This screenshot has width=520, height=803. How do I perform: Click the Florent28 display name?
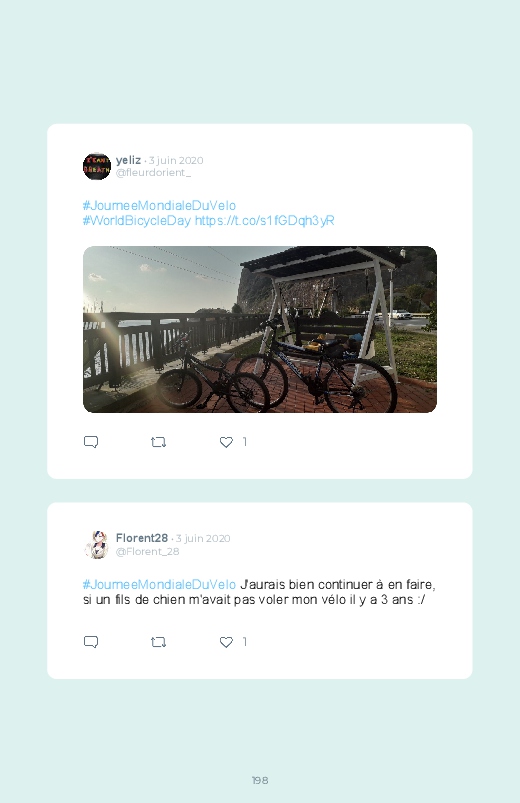coord(142,538)
